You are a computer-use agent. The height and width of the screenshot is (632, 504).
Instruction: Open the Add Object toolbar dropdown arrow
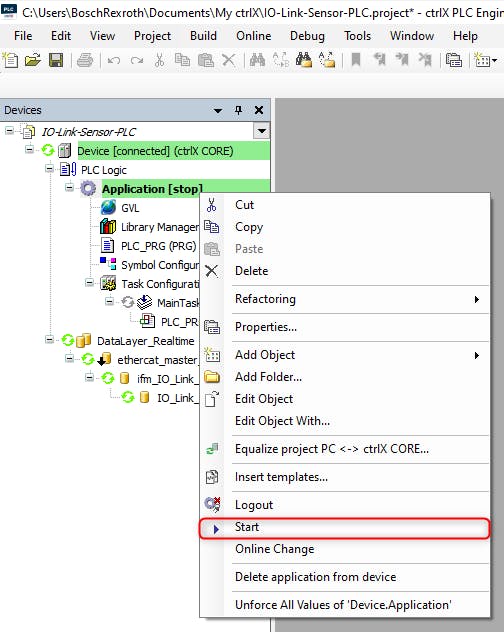coord(495,61)
